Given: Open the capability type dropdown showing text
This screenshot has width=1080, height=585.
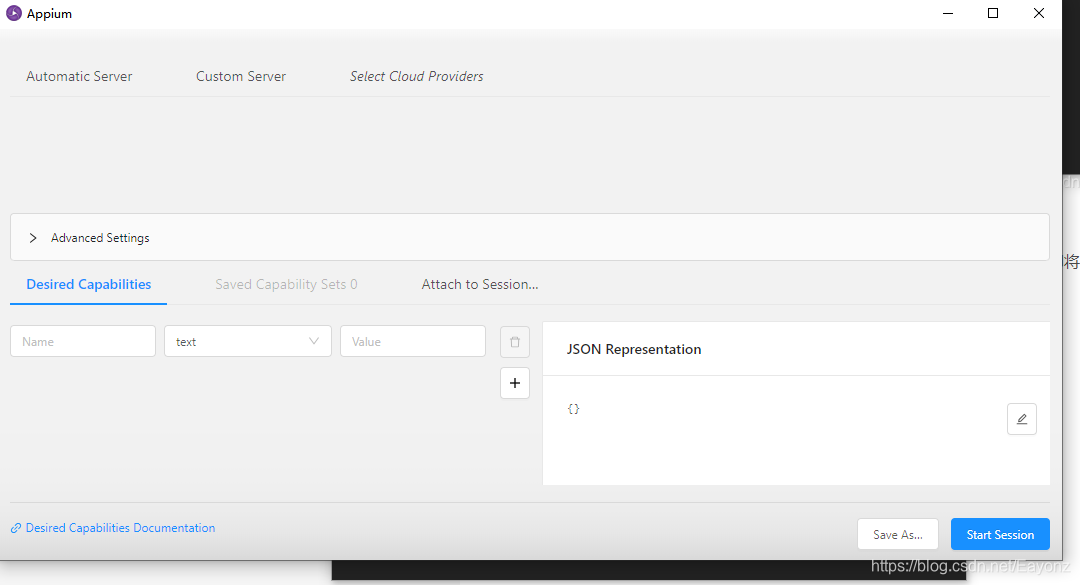Looking at the screenshot, I should 248,341.
